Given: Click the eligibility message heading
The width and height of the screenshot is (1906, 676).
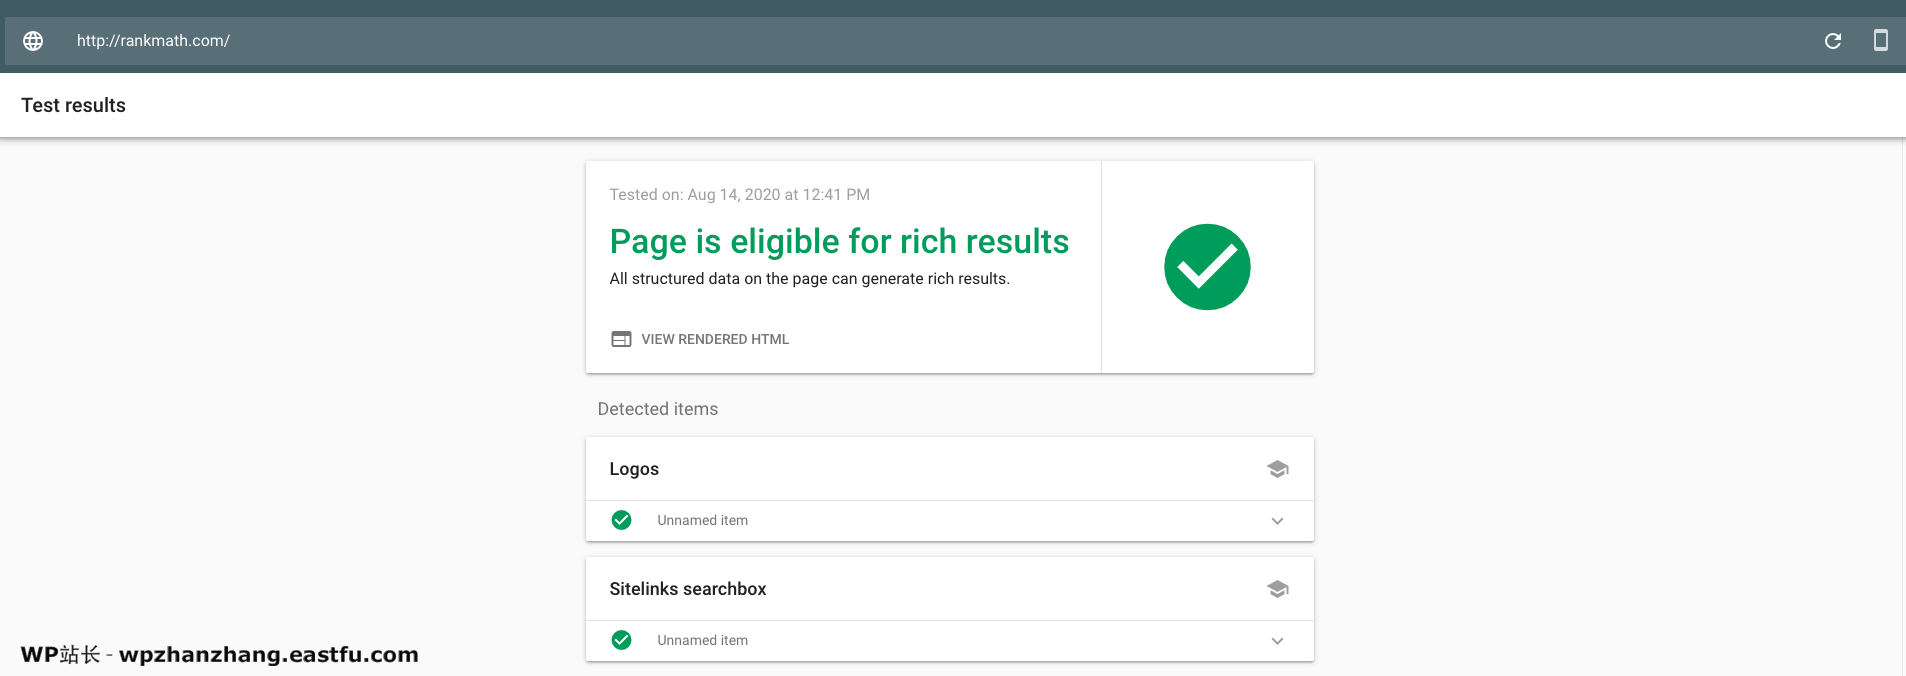Looking at the screenshot, I should coord(839,241).
